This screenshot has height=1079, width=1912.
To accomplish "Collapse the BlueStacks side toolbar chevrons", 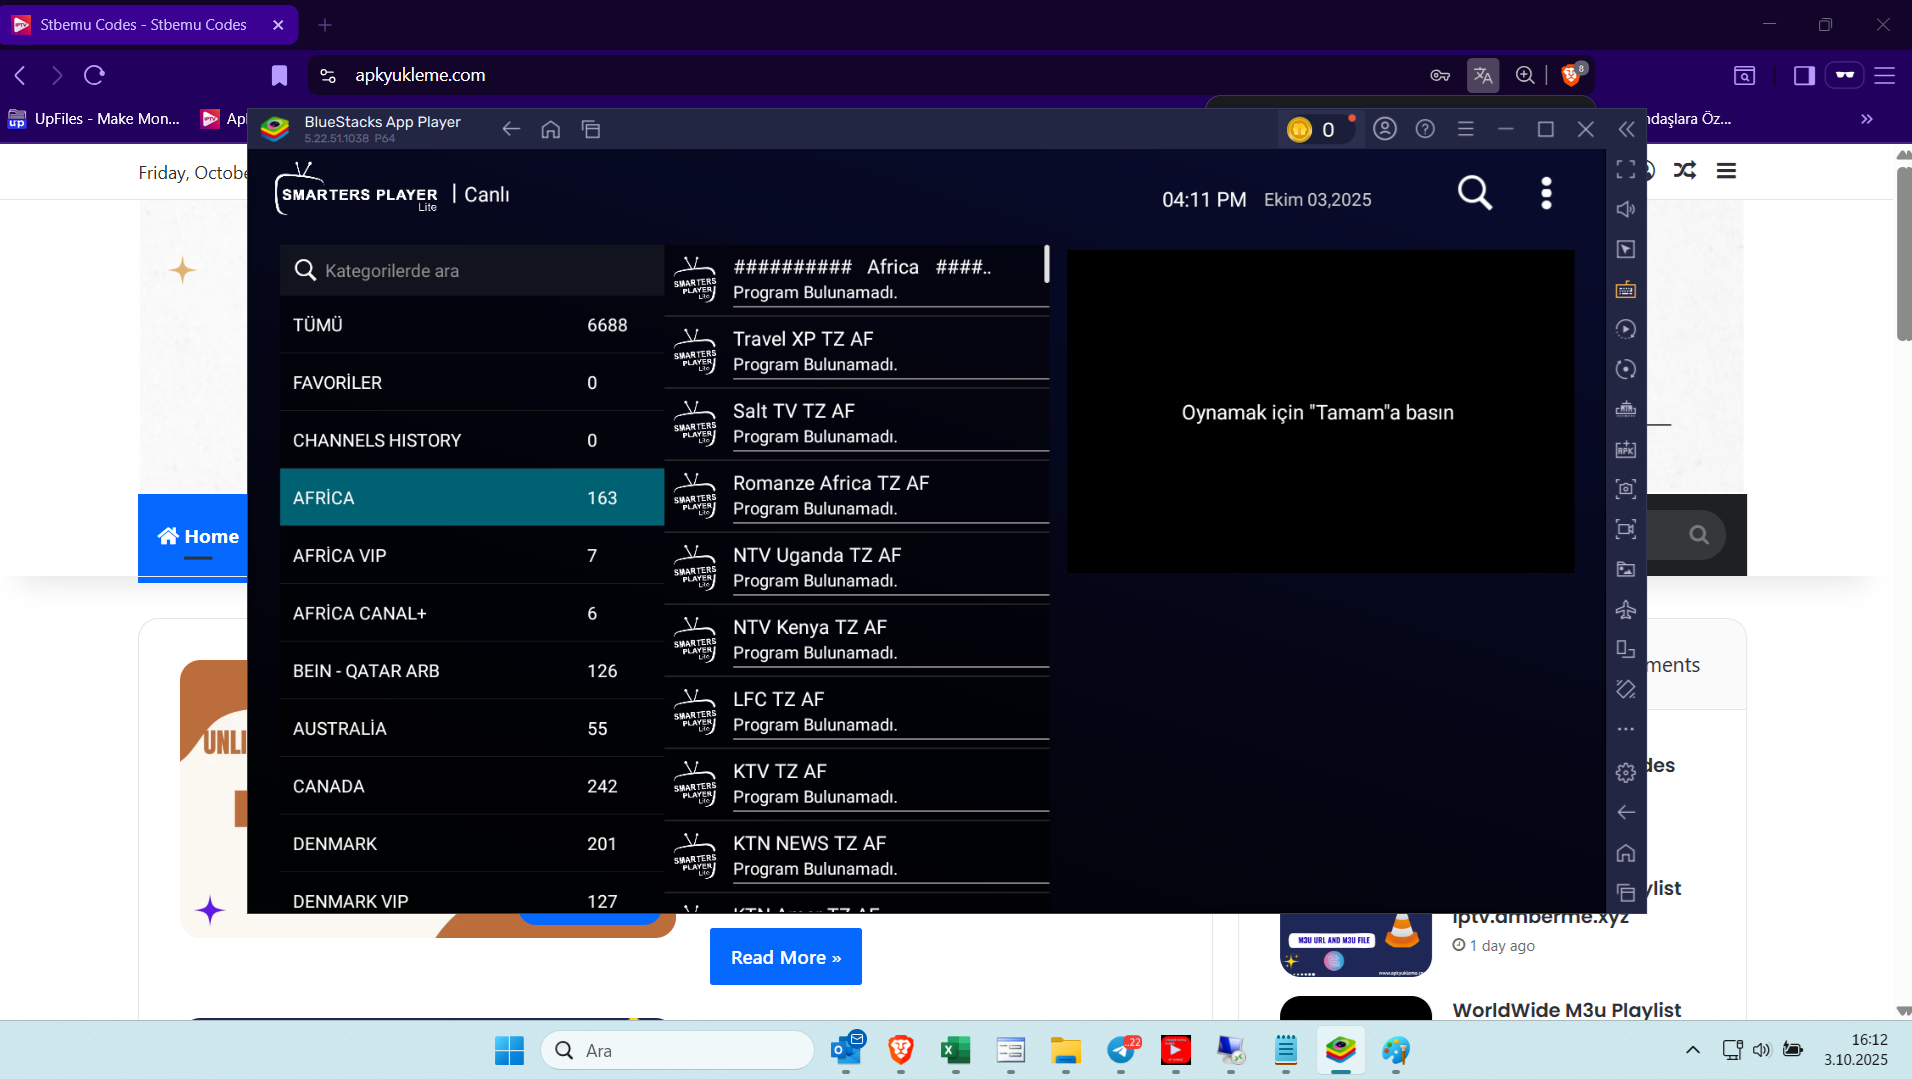I will click(1626, 129).
